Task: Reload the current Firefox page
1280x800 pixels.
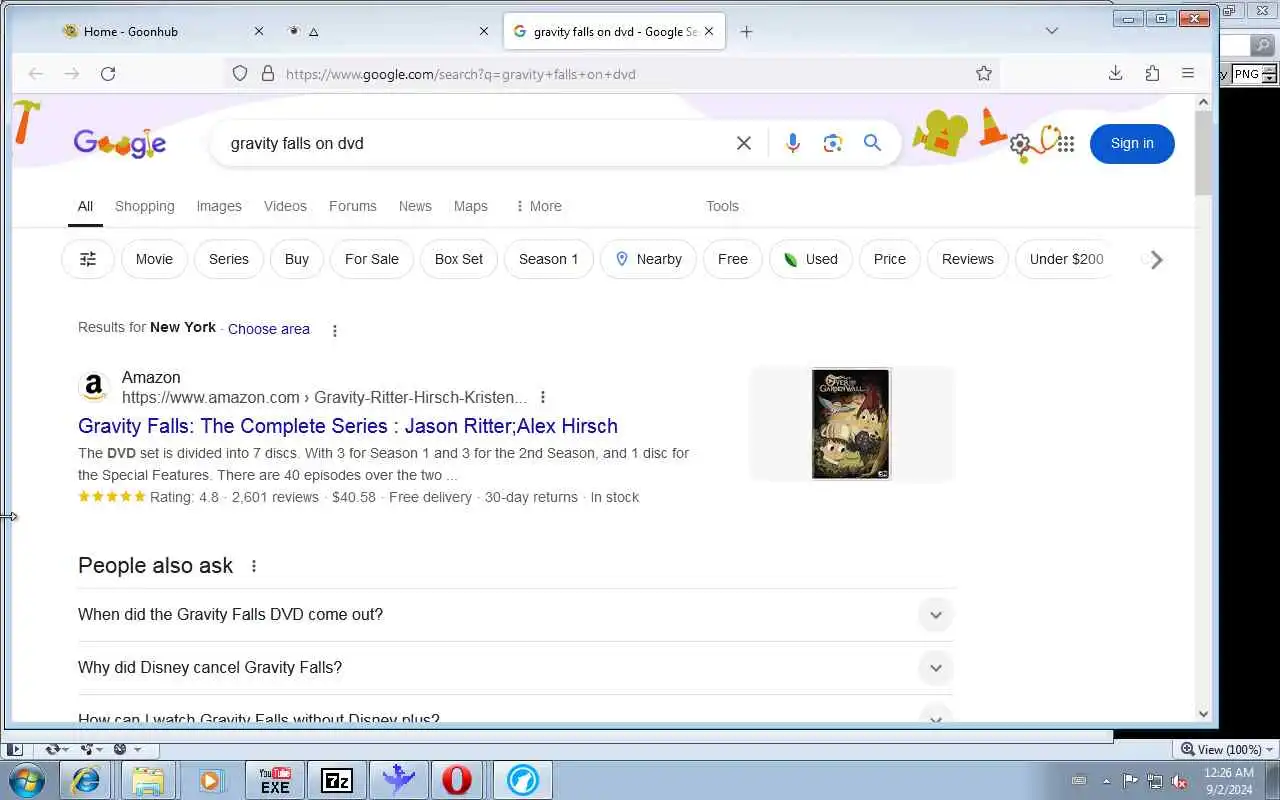Action: click(x=108, y=73)
